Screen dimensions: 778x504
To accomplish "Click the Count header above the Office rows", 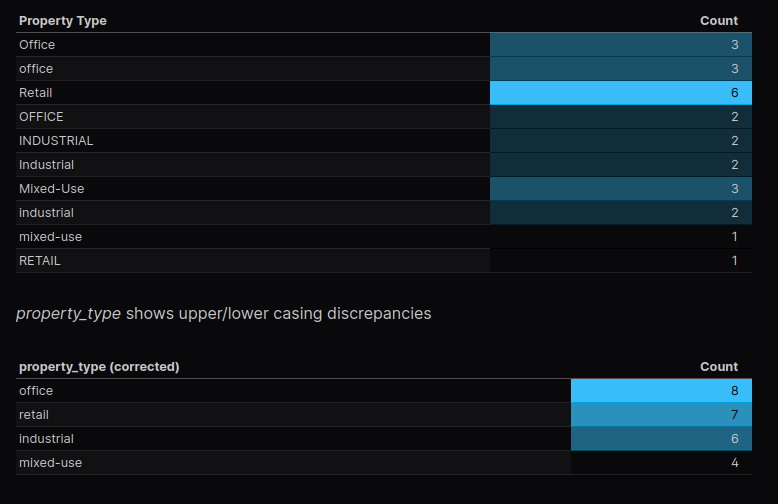I will coord(718,21).
